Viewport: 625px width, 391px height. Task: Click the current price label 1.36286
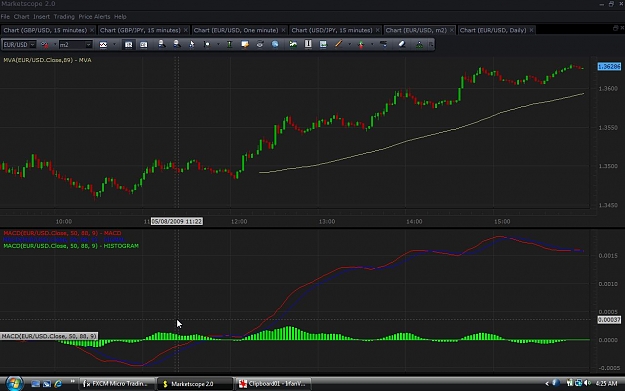pos(609,67)
